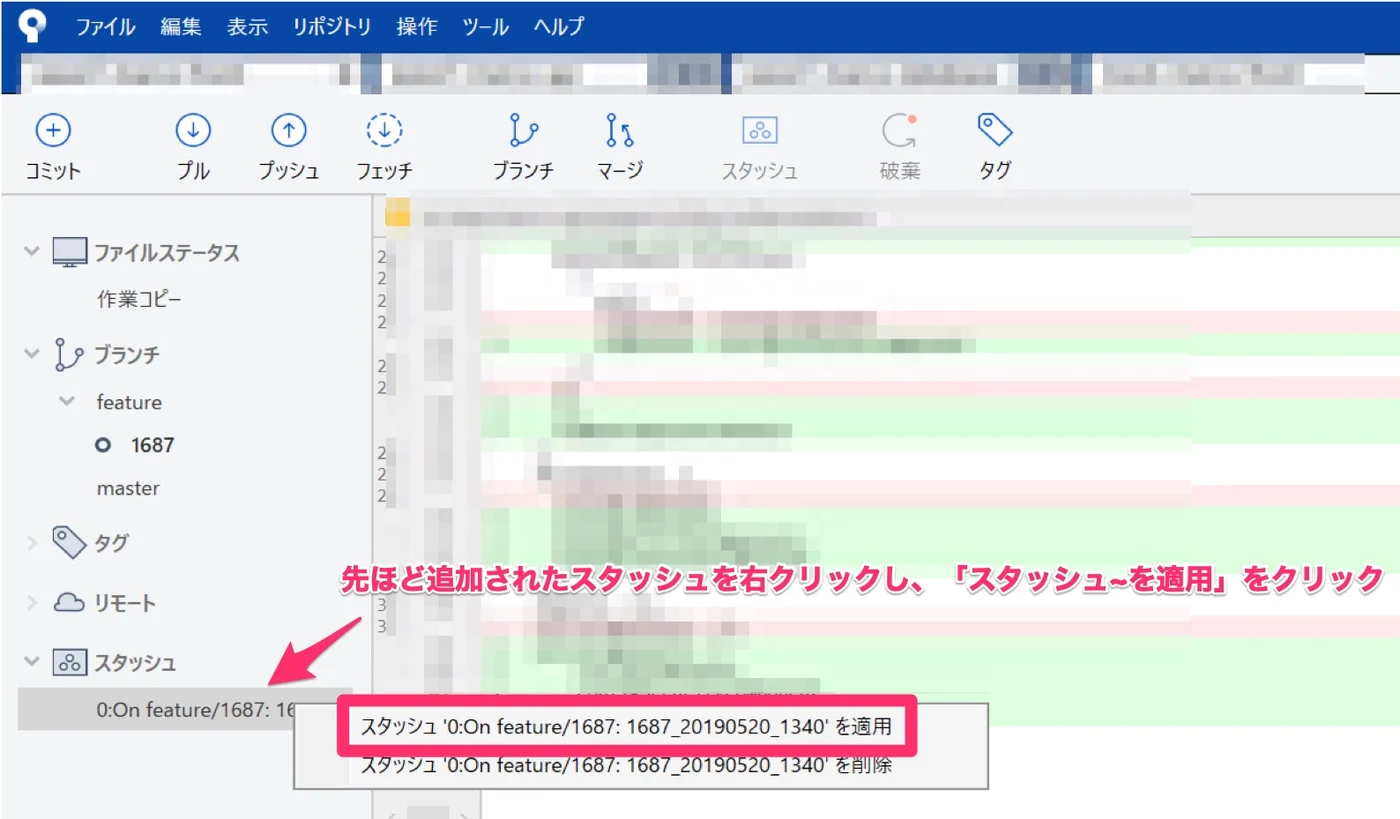The width and height of the screenshot is (1400, 819).
Task: Click the Fetch (フェッチ) toolbar icon
Action: pyautogui.click(x=384, y=130)
